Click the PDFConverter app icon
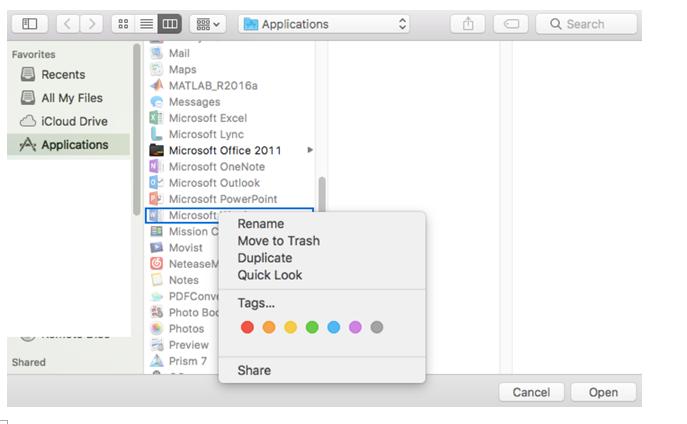The width and height of the screenshot is (687, 424). pos(156,296)
